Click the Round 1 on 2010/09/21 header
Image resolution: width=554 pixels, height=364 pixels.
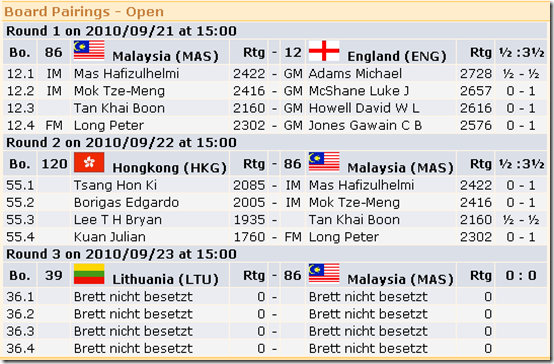pyautogui.click(x=121, y=31)
